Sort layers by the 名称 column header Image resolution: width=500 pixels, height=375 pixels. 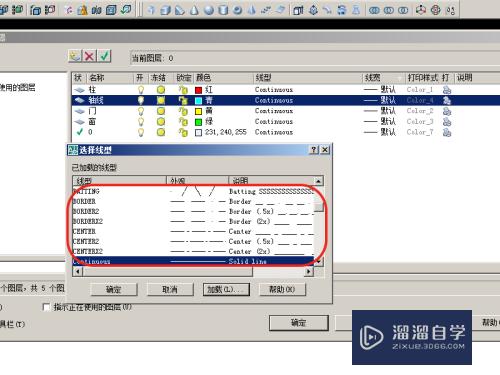click(110, 78)
